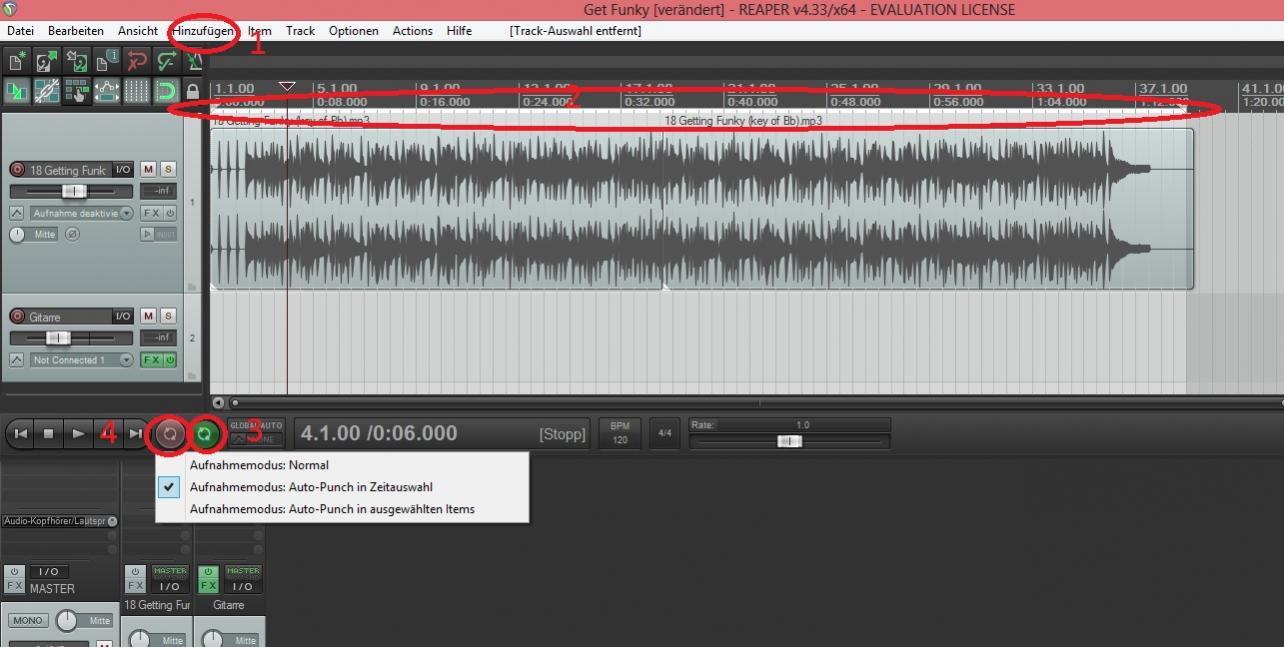The width and height of the screenshot is (1284, 647).
Task: Open Project Settings from the toolbar icon
Action: [x=106, y=62]
